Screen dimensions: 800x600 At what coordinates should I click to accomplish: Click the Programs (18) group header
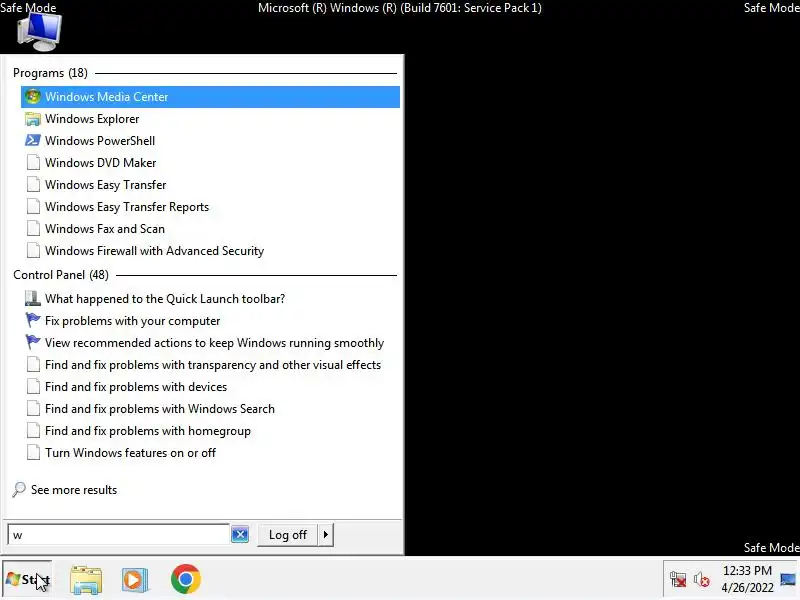pyautogui.click(x=51, y=73)
